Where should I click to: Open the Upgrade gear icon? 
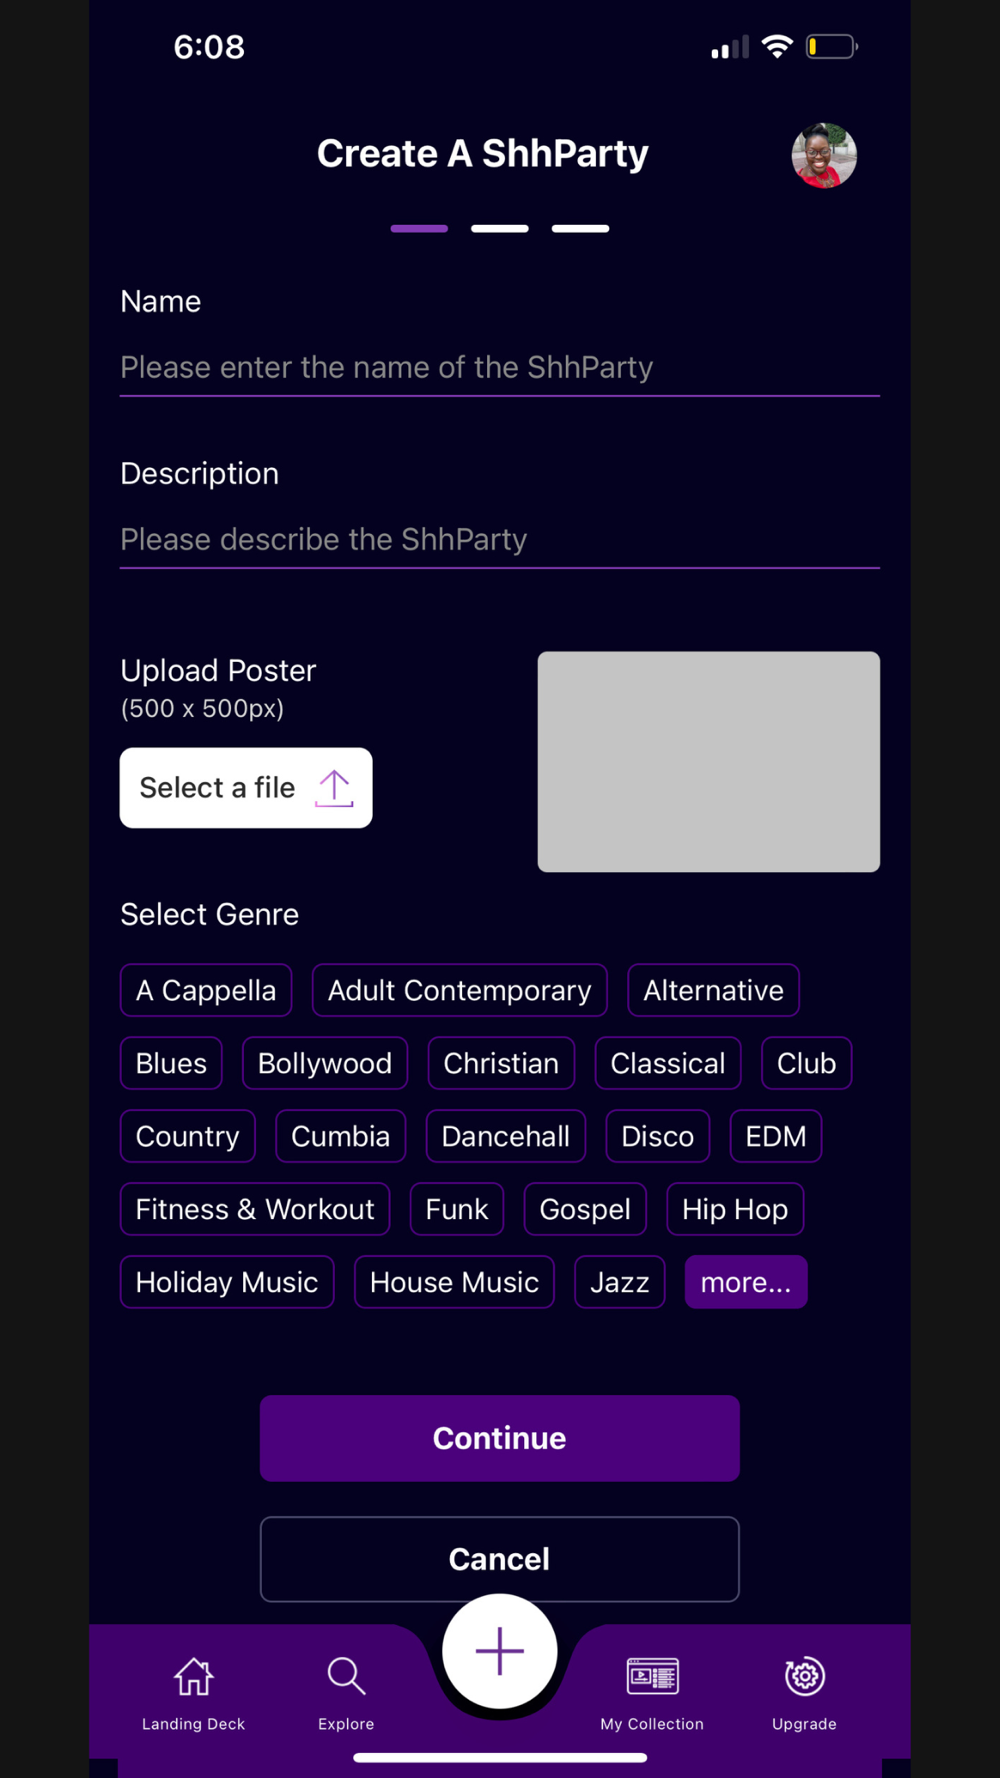(804, 1677)
